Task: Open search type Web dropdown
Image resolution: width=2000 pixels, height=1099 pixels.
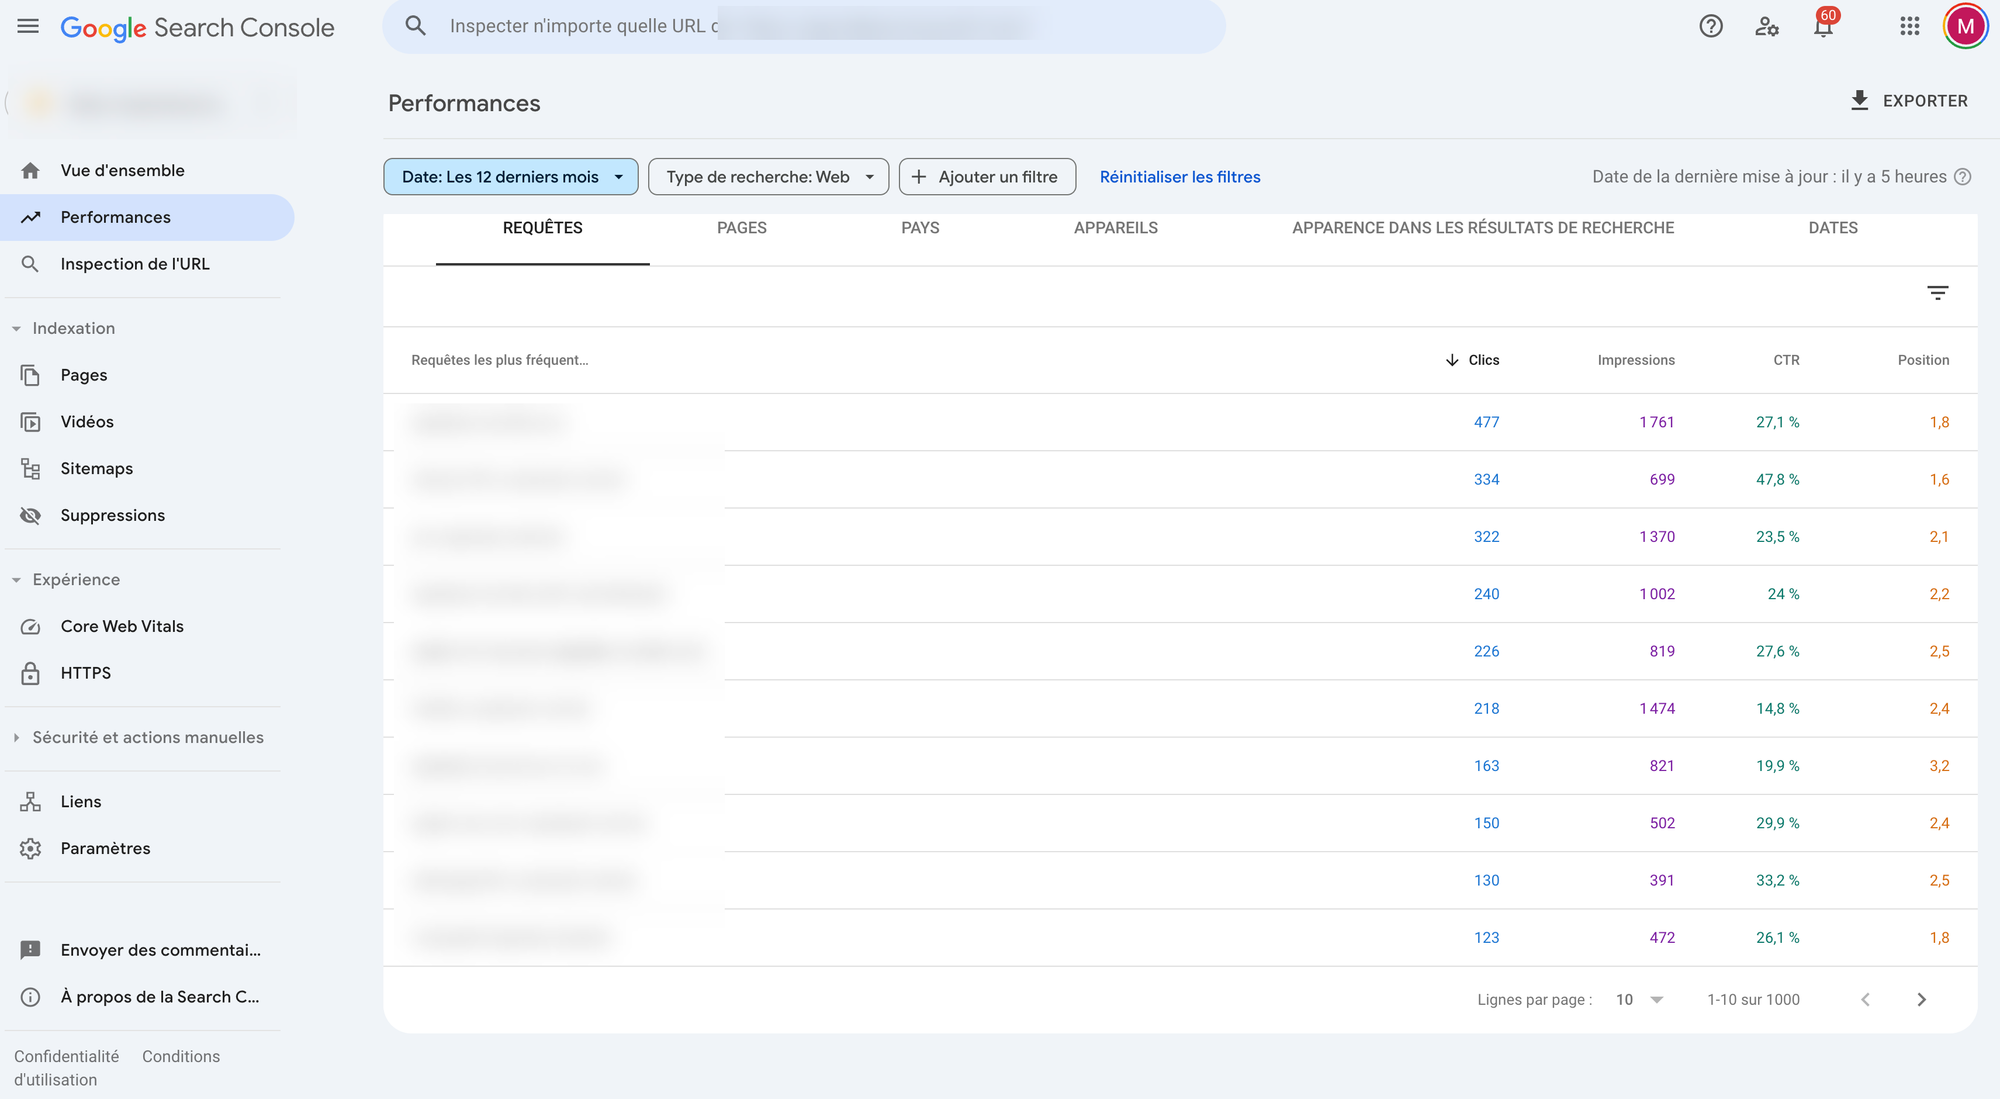Action: (x=768, y=177)
